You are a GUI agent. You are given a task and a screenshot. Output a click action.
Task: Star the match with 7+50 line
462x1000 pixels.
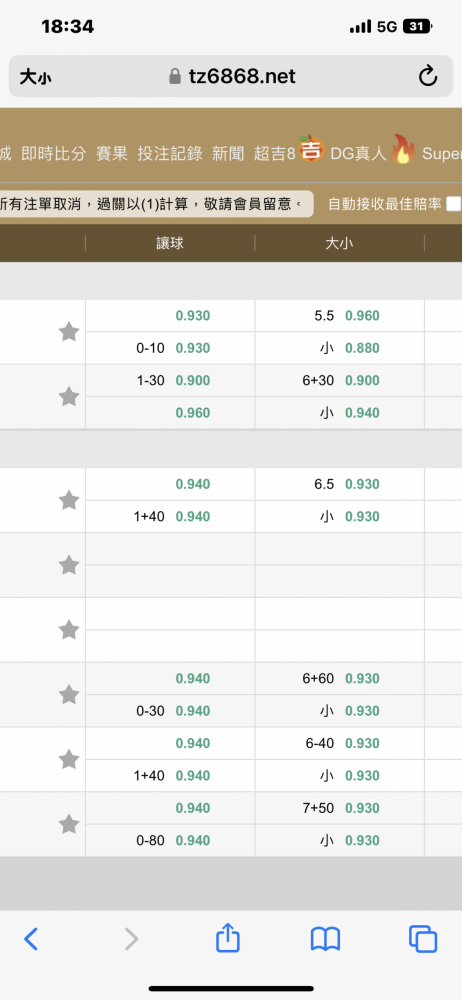[69, 824]
